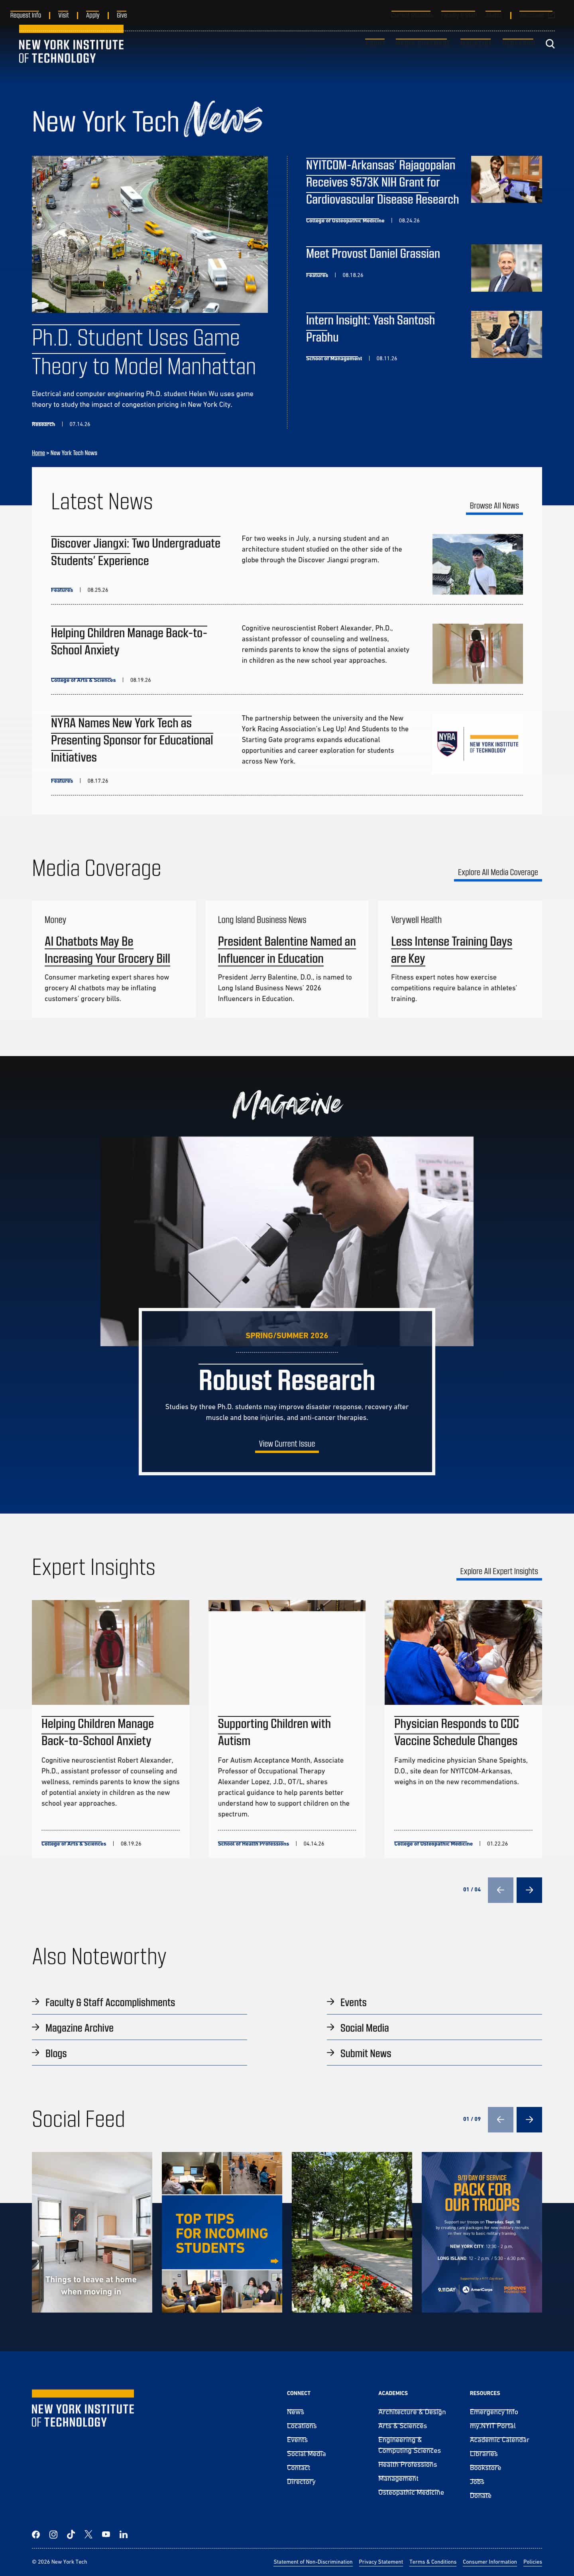This screenshot has width=574, height=2576.
Task: Open Supporting Children with Autism insight
Action: 274,1732
